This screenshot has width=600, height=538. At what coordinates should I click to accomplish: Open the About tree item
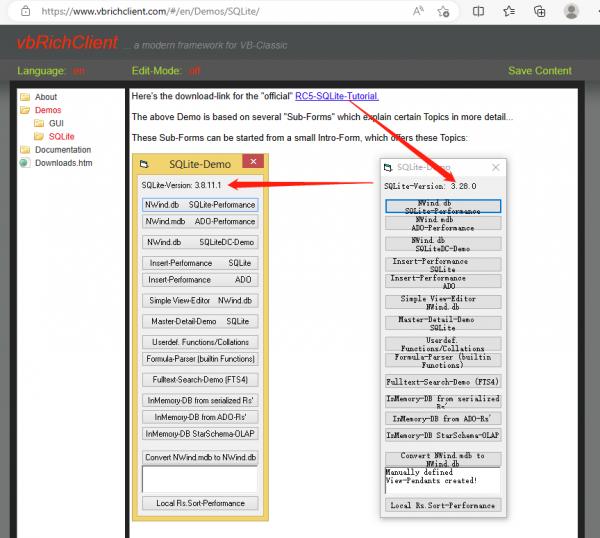(46, 97)
